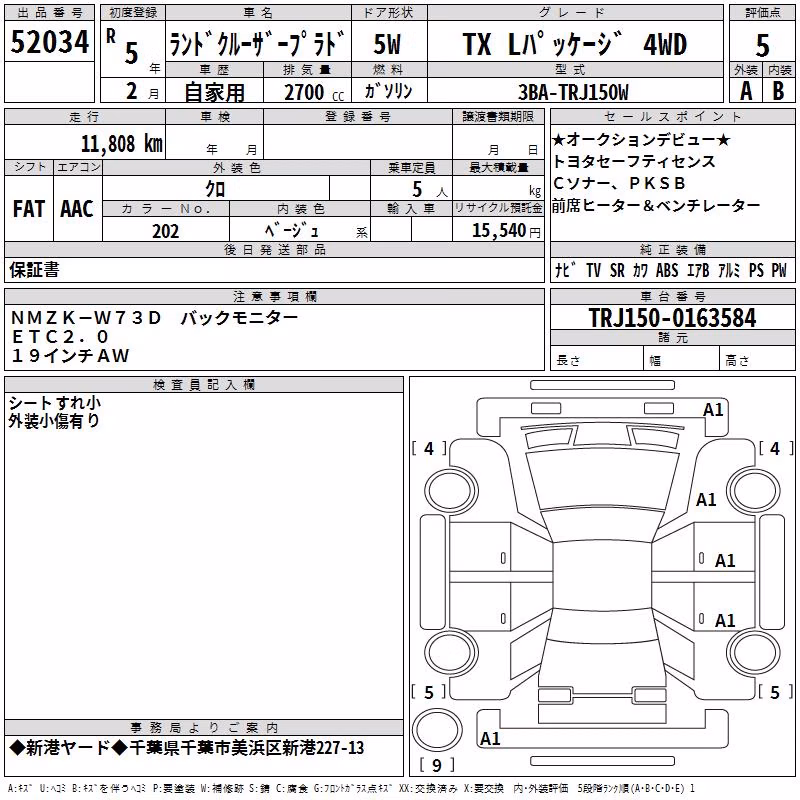Click the 19インチAW note
This screenshot has width=800, height=800.
click(70, 356)
